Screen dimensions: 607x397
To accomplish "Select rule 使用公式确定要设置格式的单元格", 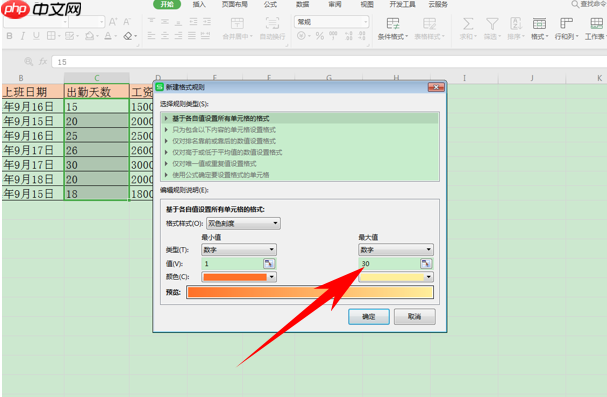I will tap(300, 175).
